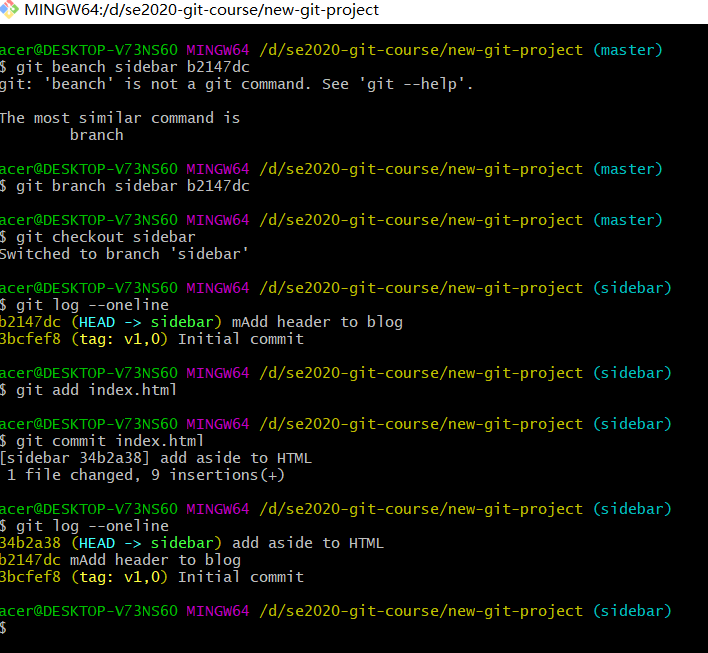Click the 'git checkout sidebar' command line
708x653 pixels.
pyautogui.click(x=98, y=237)
